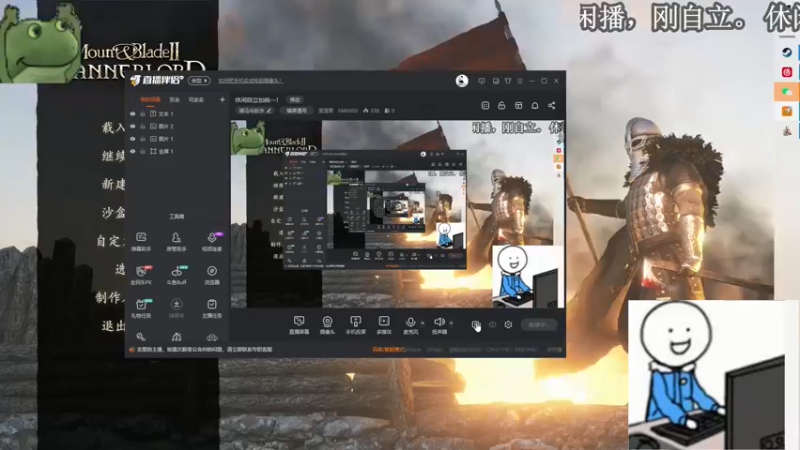Select the 图片 2 layer row
This screenshot has height=450, width=800.
click(177, 126)
